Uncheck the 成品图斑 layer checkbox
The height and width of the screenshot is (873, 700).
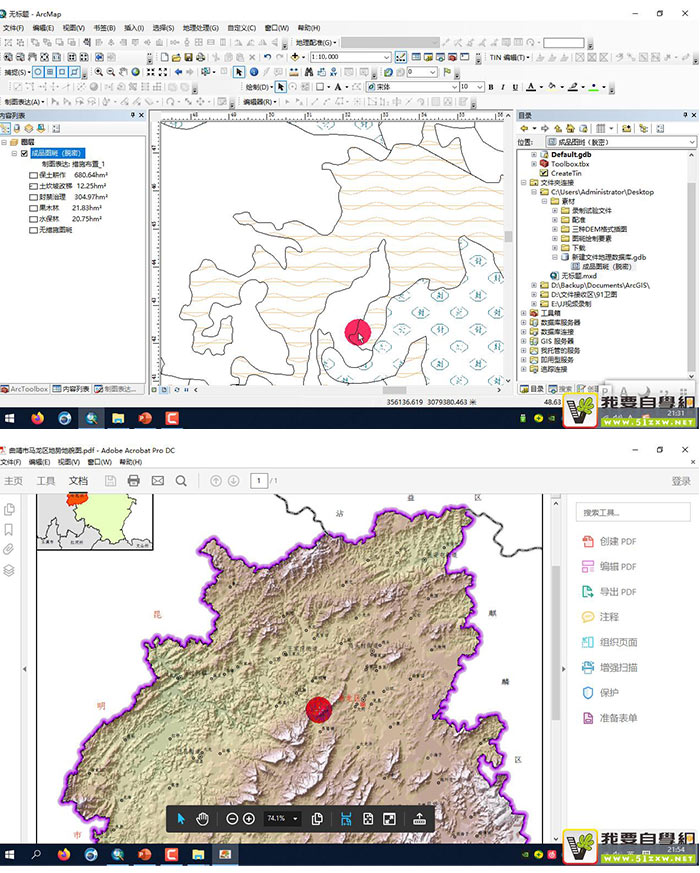point(25,153)
